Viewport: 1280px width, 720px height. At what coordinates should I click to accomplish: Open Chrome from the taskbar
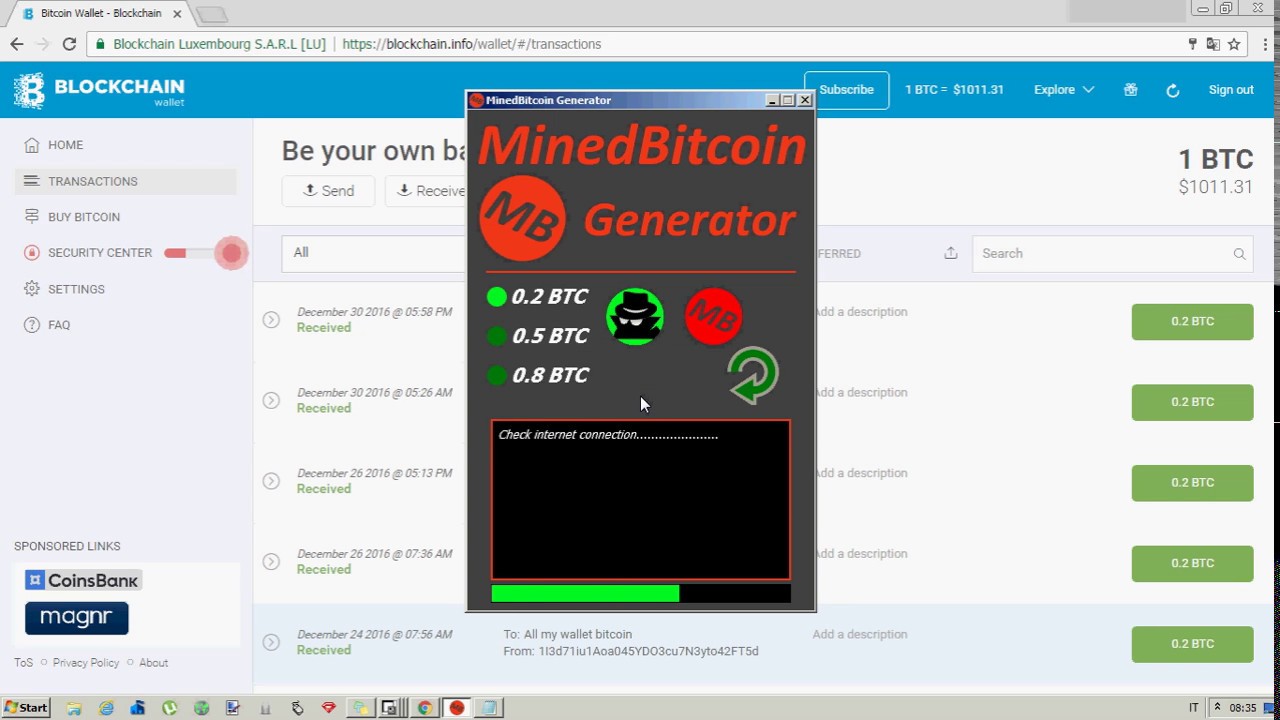(x=424, y=708)
